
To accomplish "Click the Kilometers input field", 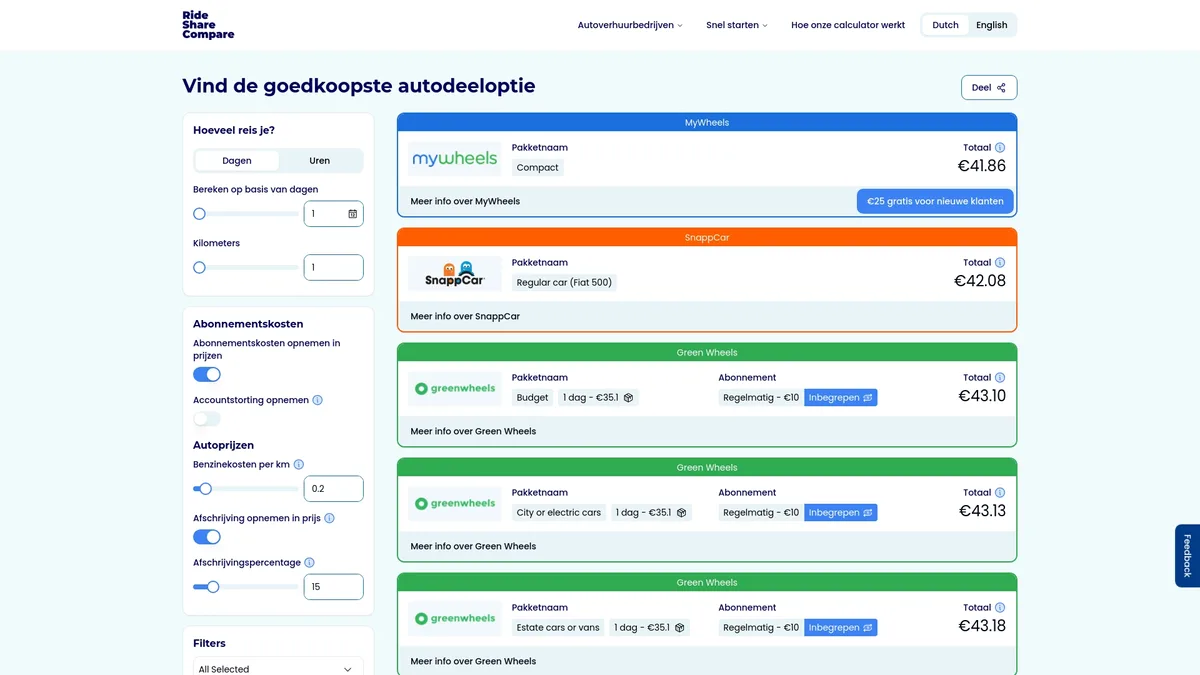I will click(333, 267).
